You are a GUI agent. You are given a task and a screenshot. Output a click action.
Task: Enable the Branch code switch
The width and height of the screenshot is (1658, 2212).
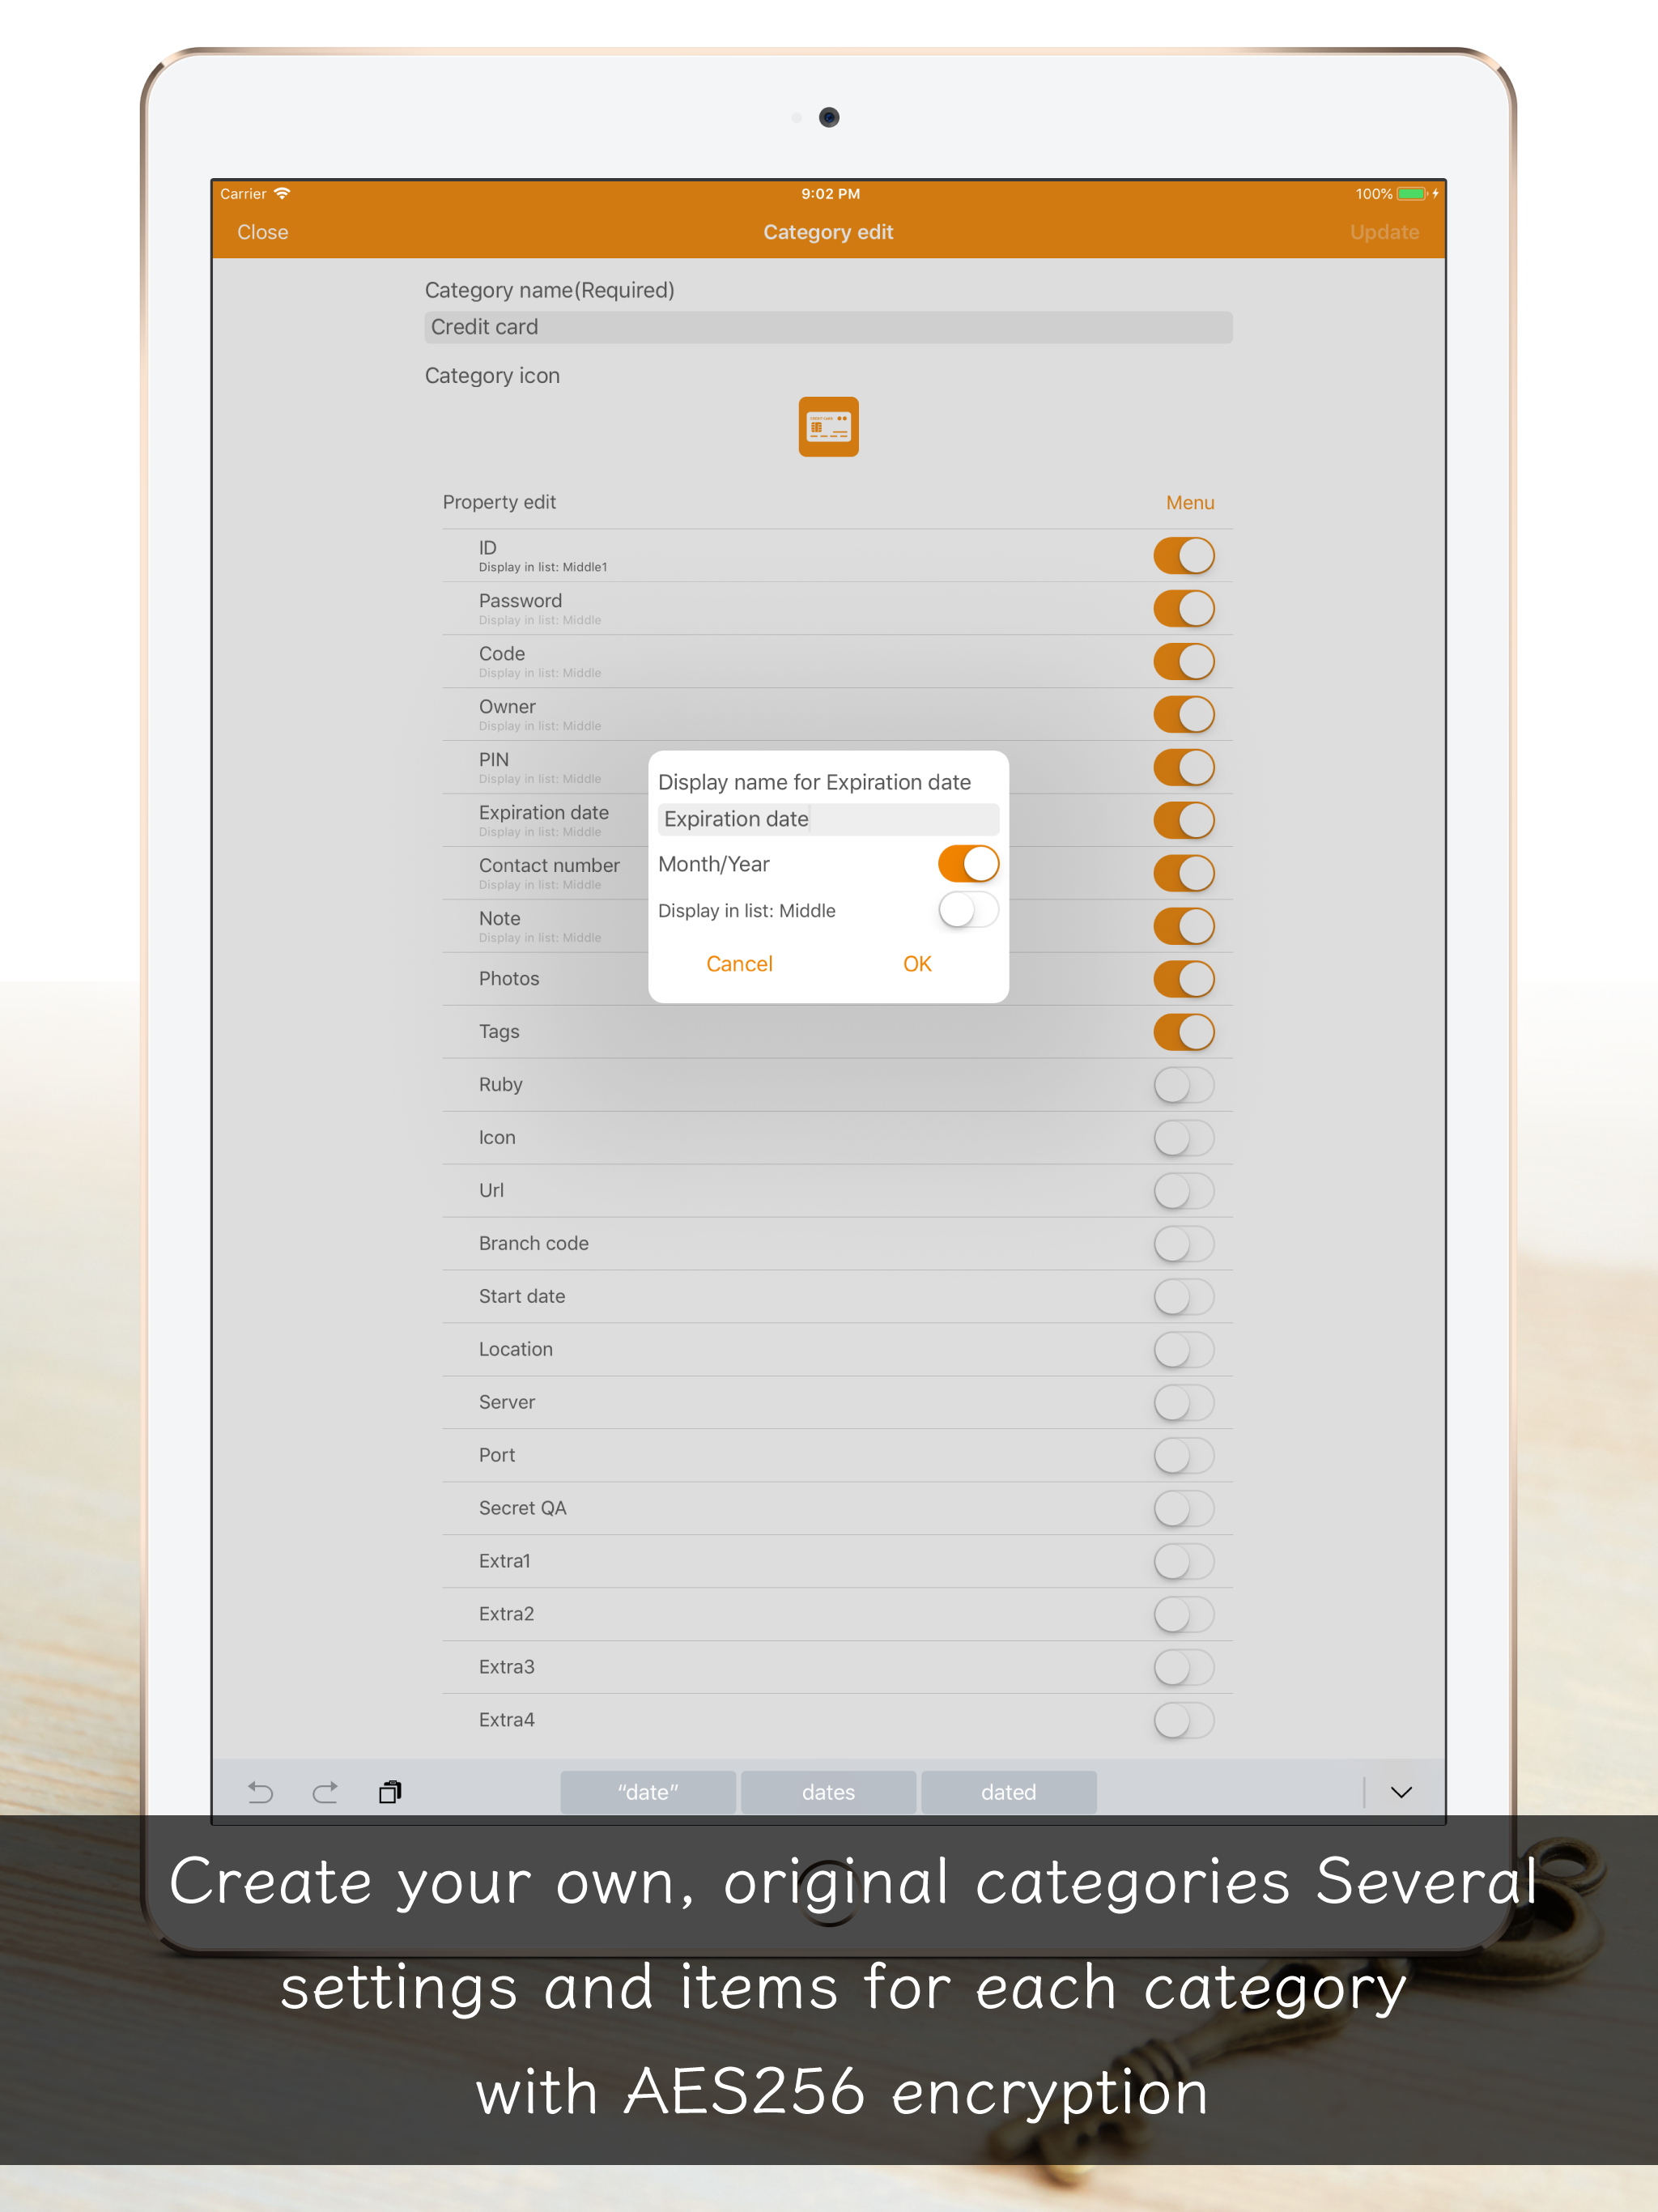(1184, 1244)
